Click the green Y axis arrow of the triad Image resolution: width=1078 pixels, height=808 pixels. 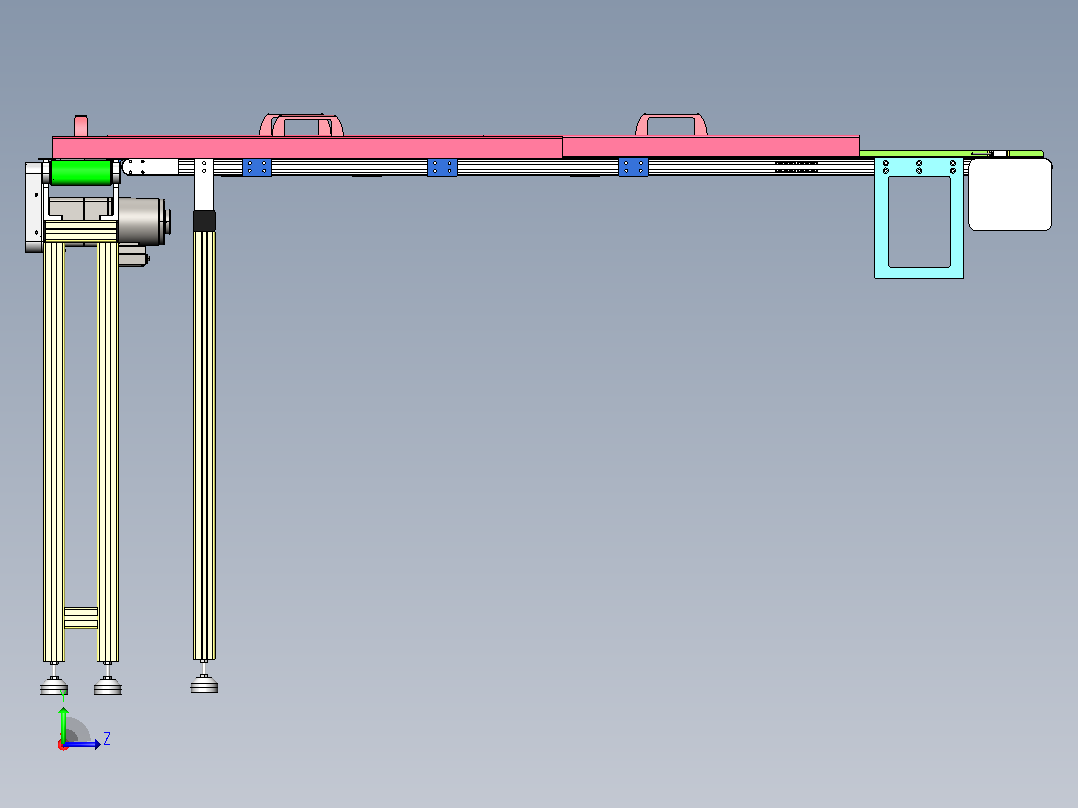coord(64,724)
